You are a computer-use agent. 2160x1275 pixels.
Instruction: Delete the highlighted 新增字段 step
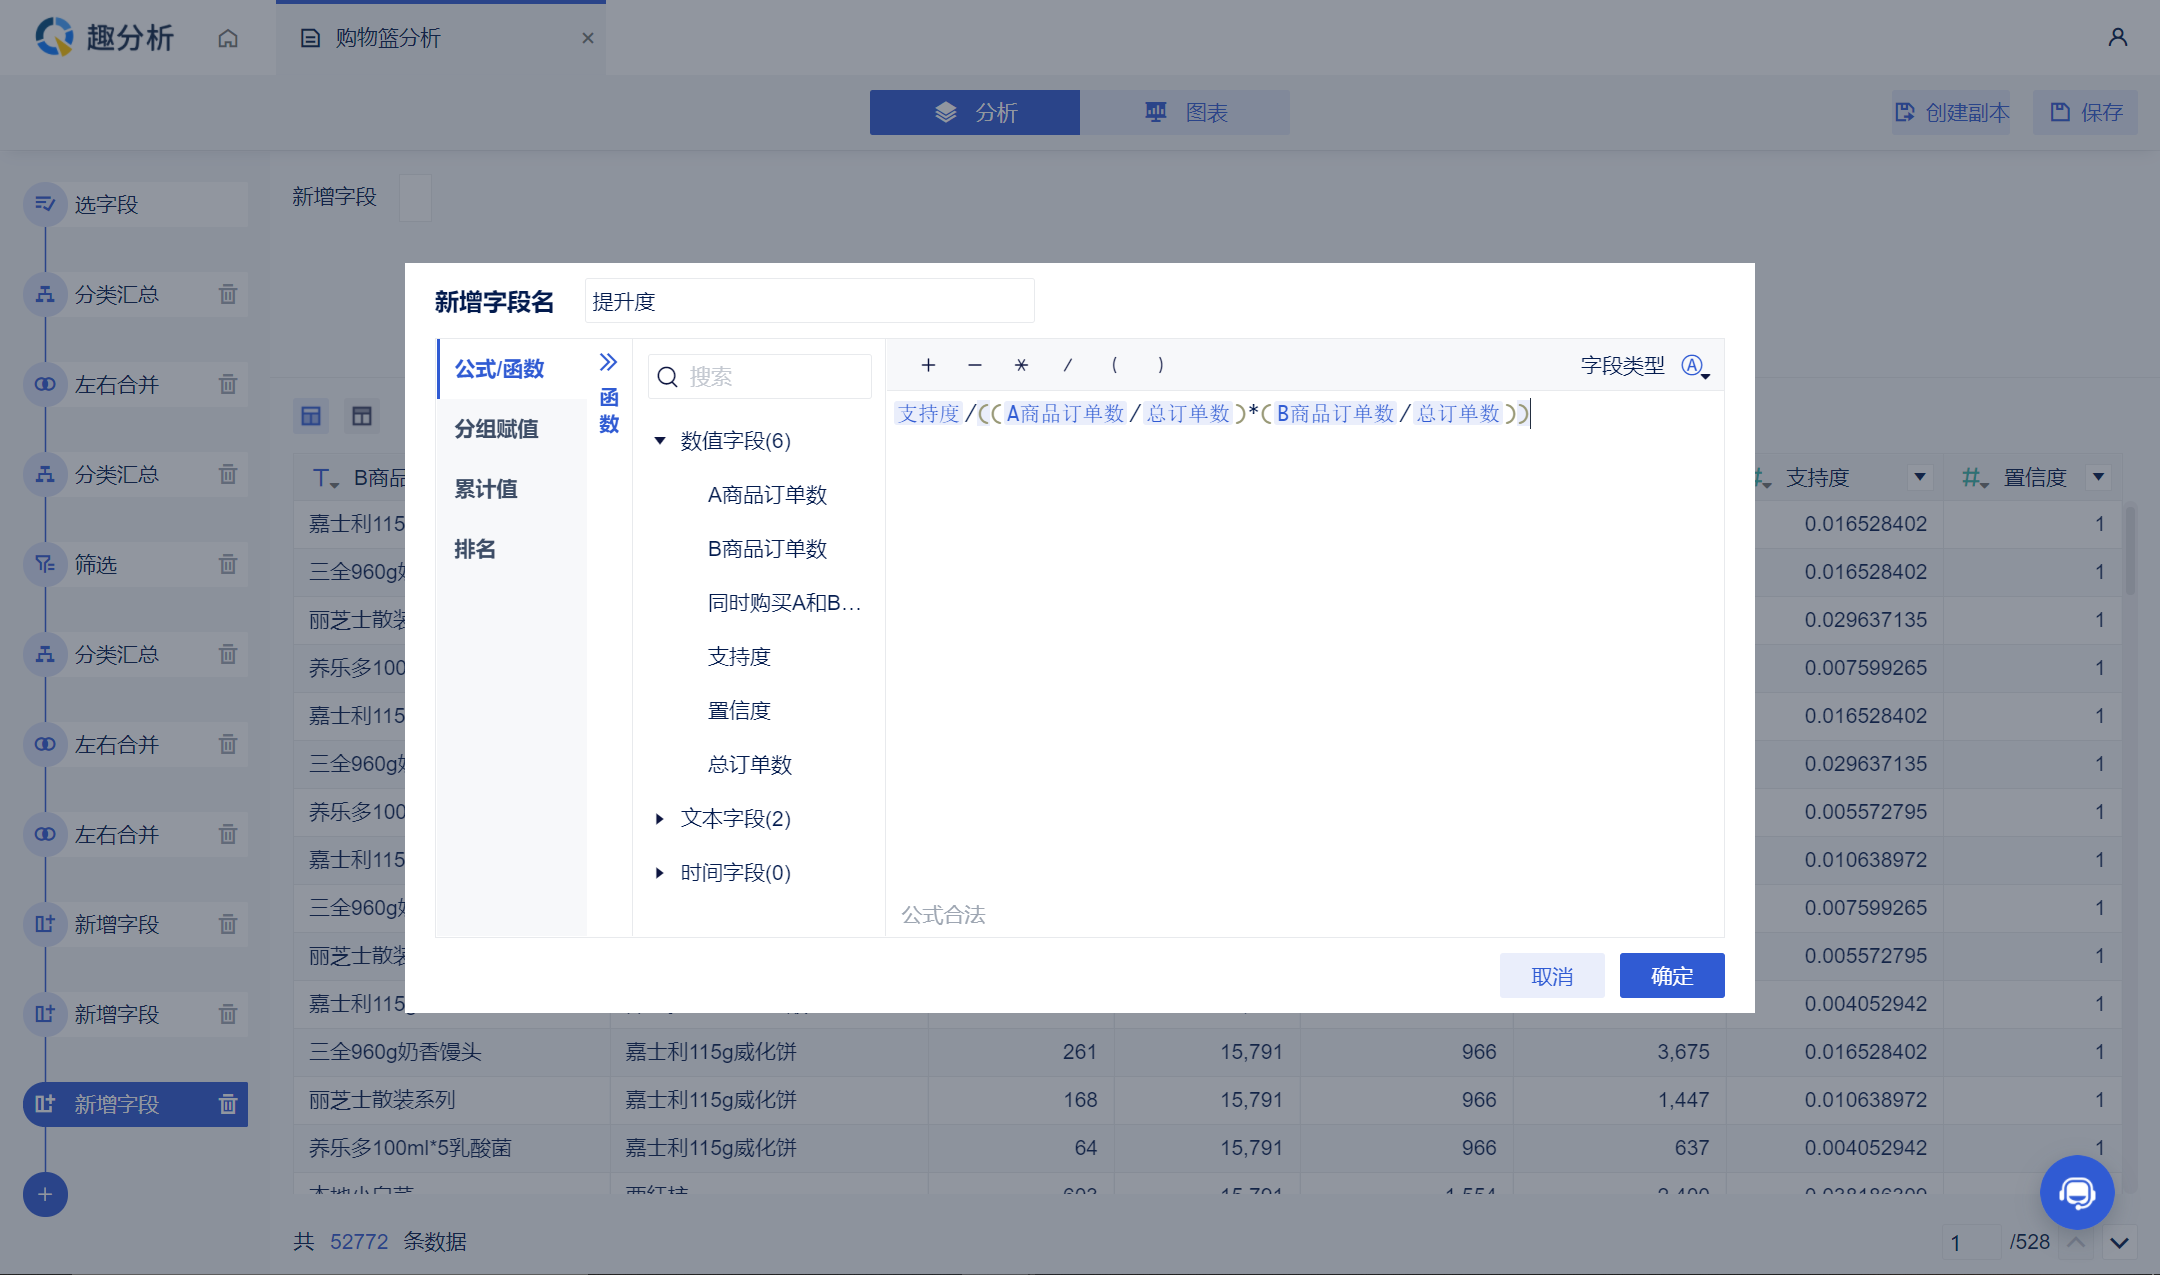[227, 1104]
